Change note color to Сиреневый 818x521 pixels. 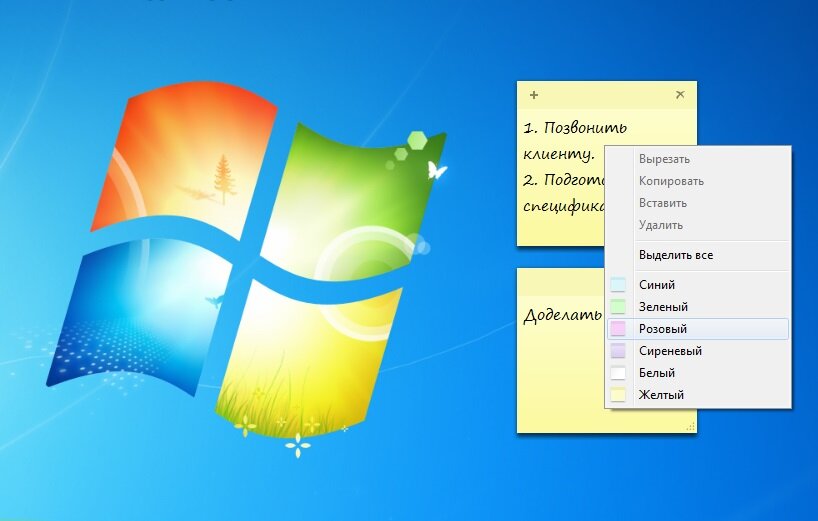tap(698, 351)
